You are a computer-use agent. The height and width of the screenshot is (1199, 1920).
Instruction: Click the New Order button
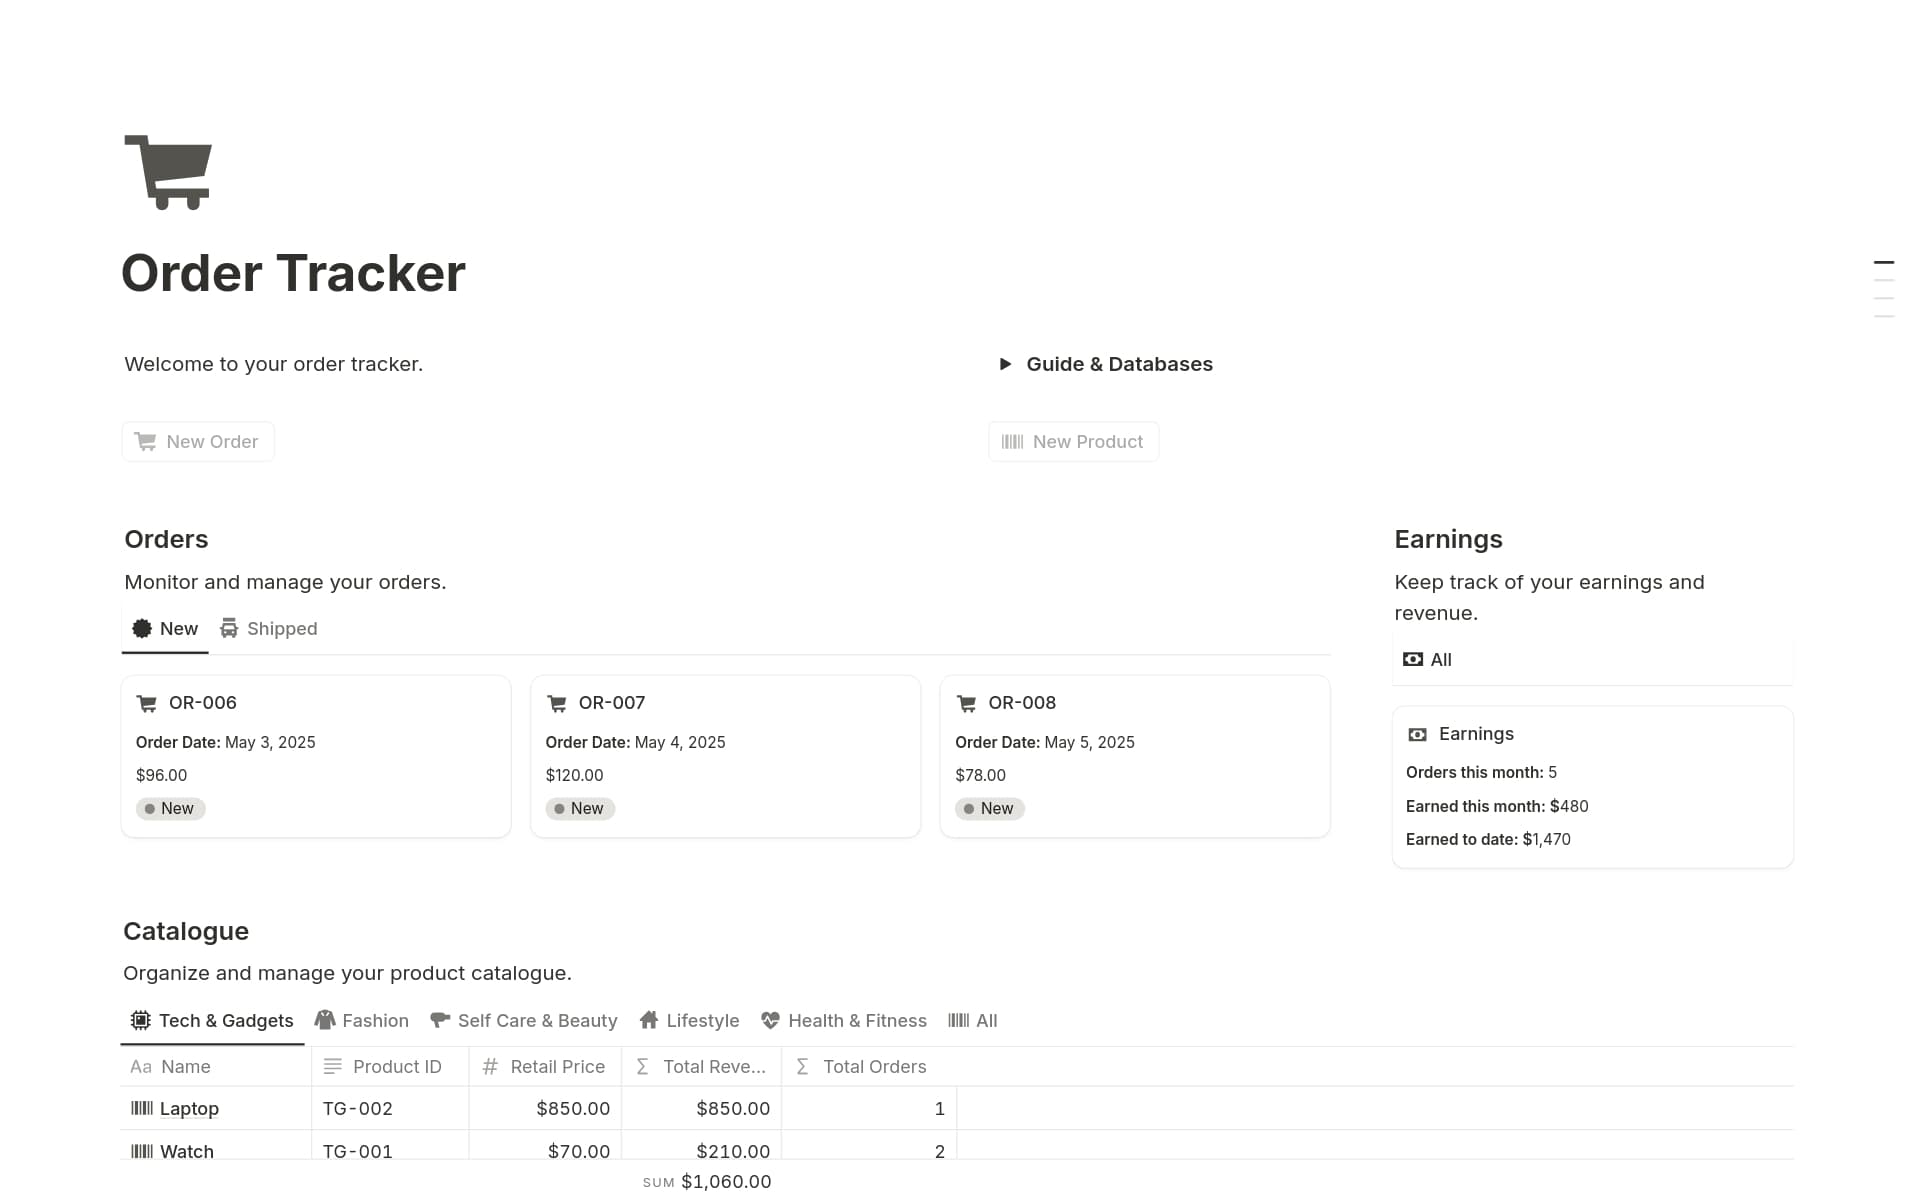coord(198,441)
